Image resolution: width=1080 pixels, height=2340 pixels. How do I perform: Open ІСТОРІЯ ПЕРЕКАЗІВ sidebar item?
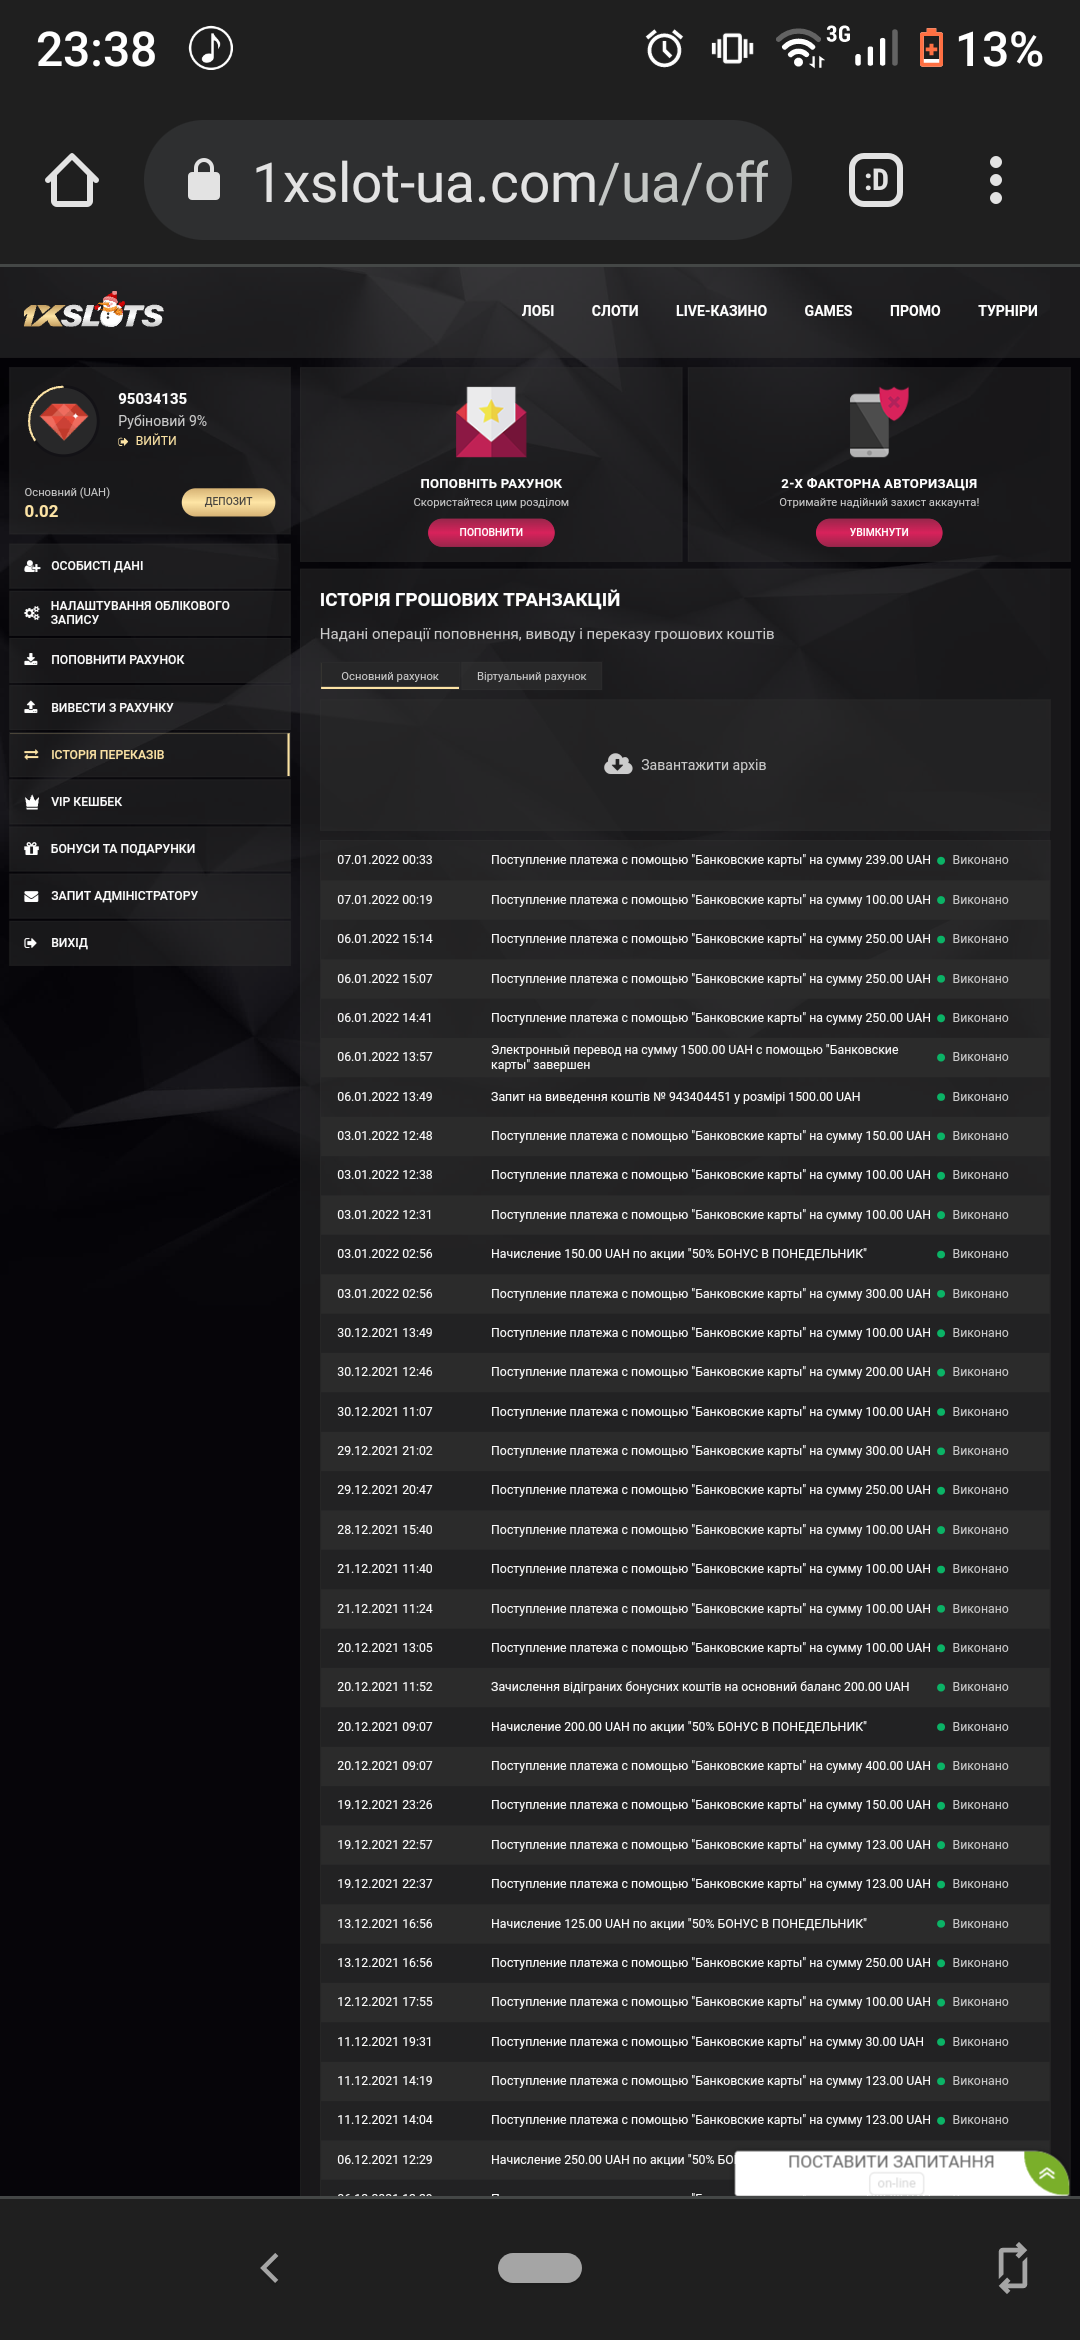click(150, 755)
